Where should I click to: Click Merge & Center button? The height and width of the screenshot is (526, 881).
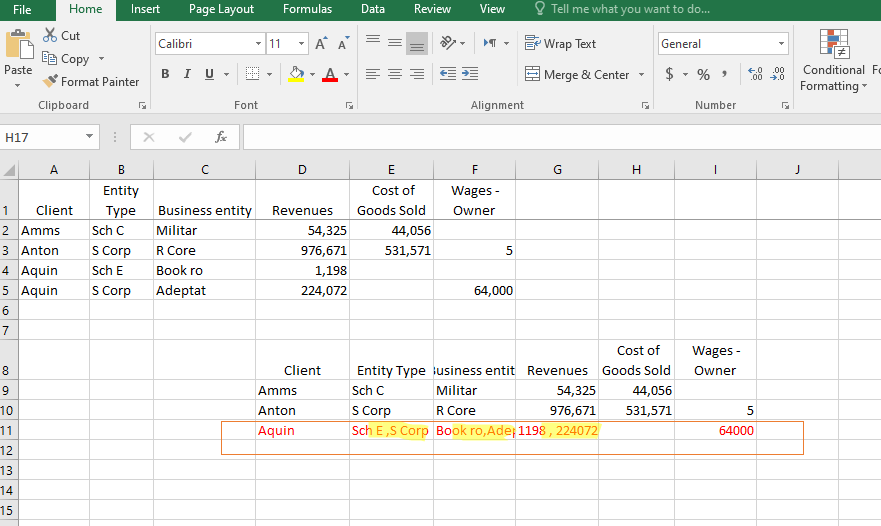click(576, 74)
